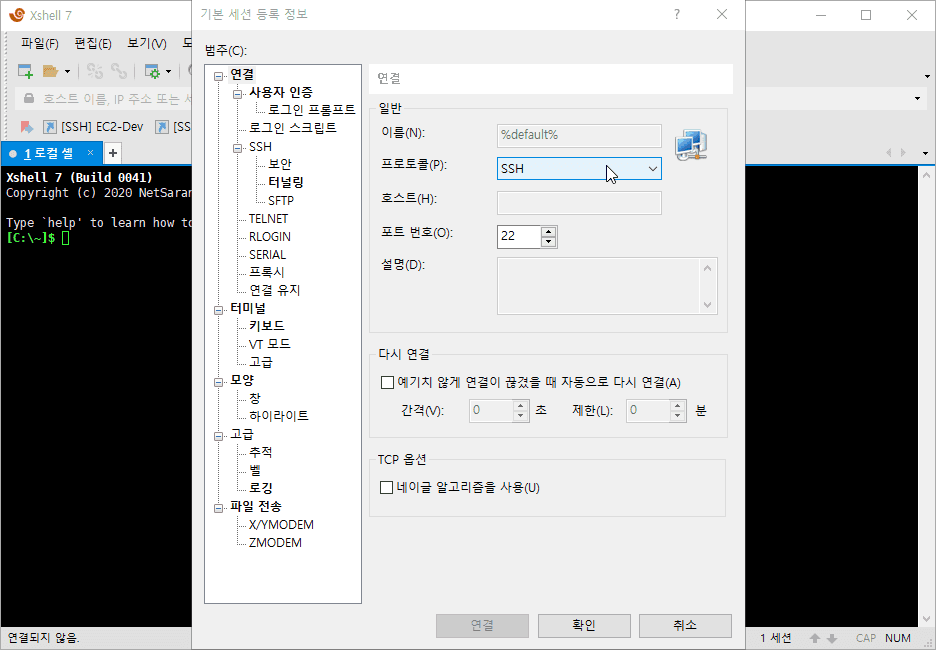Collapse the 파일 전송 tree node
936x650 pixels.
coord(219,509)
